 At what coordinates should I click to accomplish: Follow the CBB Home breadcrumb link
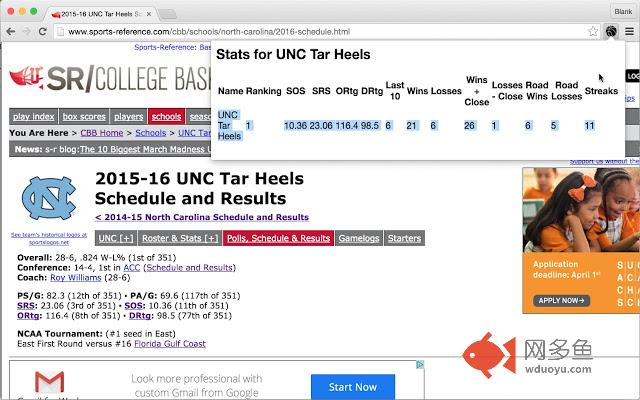pyautogui.click(x=102, y=133)
